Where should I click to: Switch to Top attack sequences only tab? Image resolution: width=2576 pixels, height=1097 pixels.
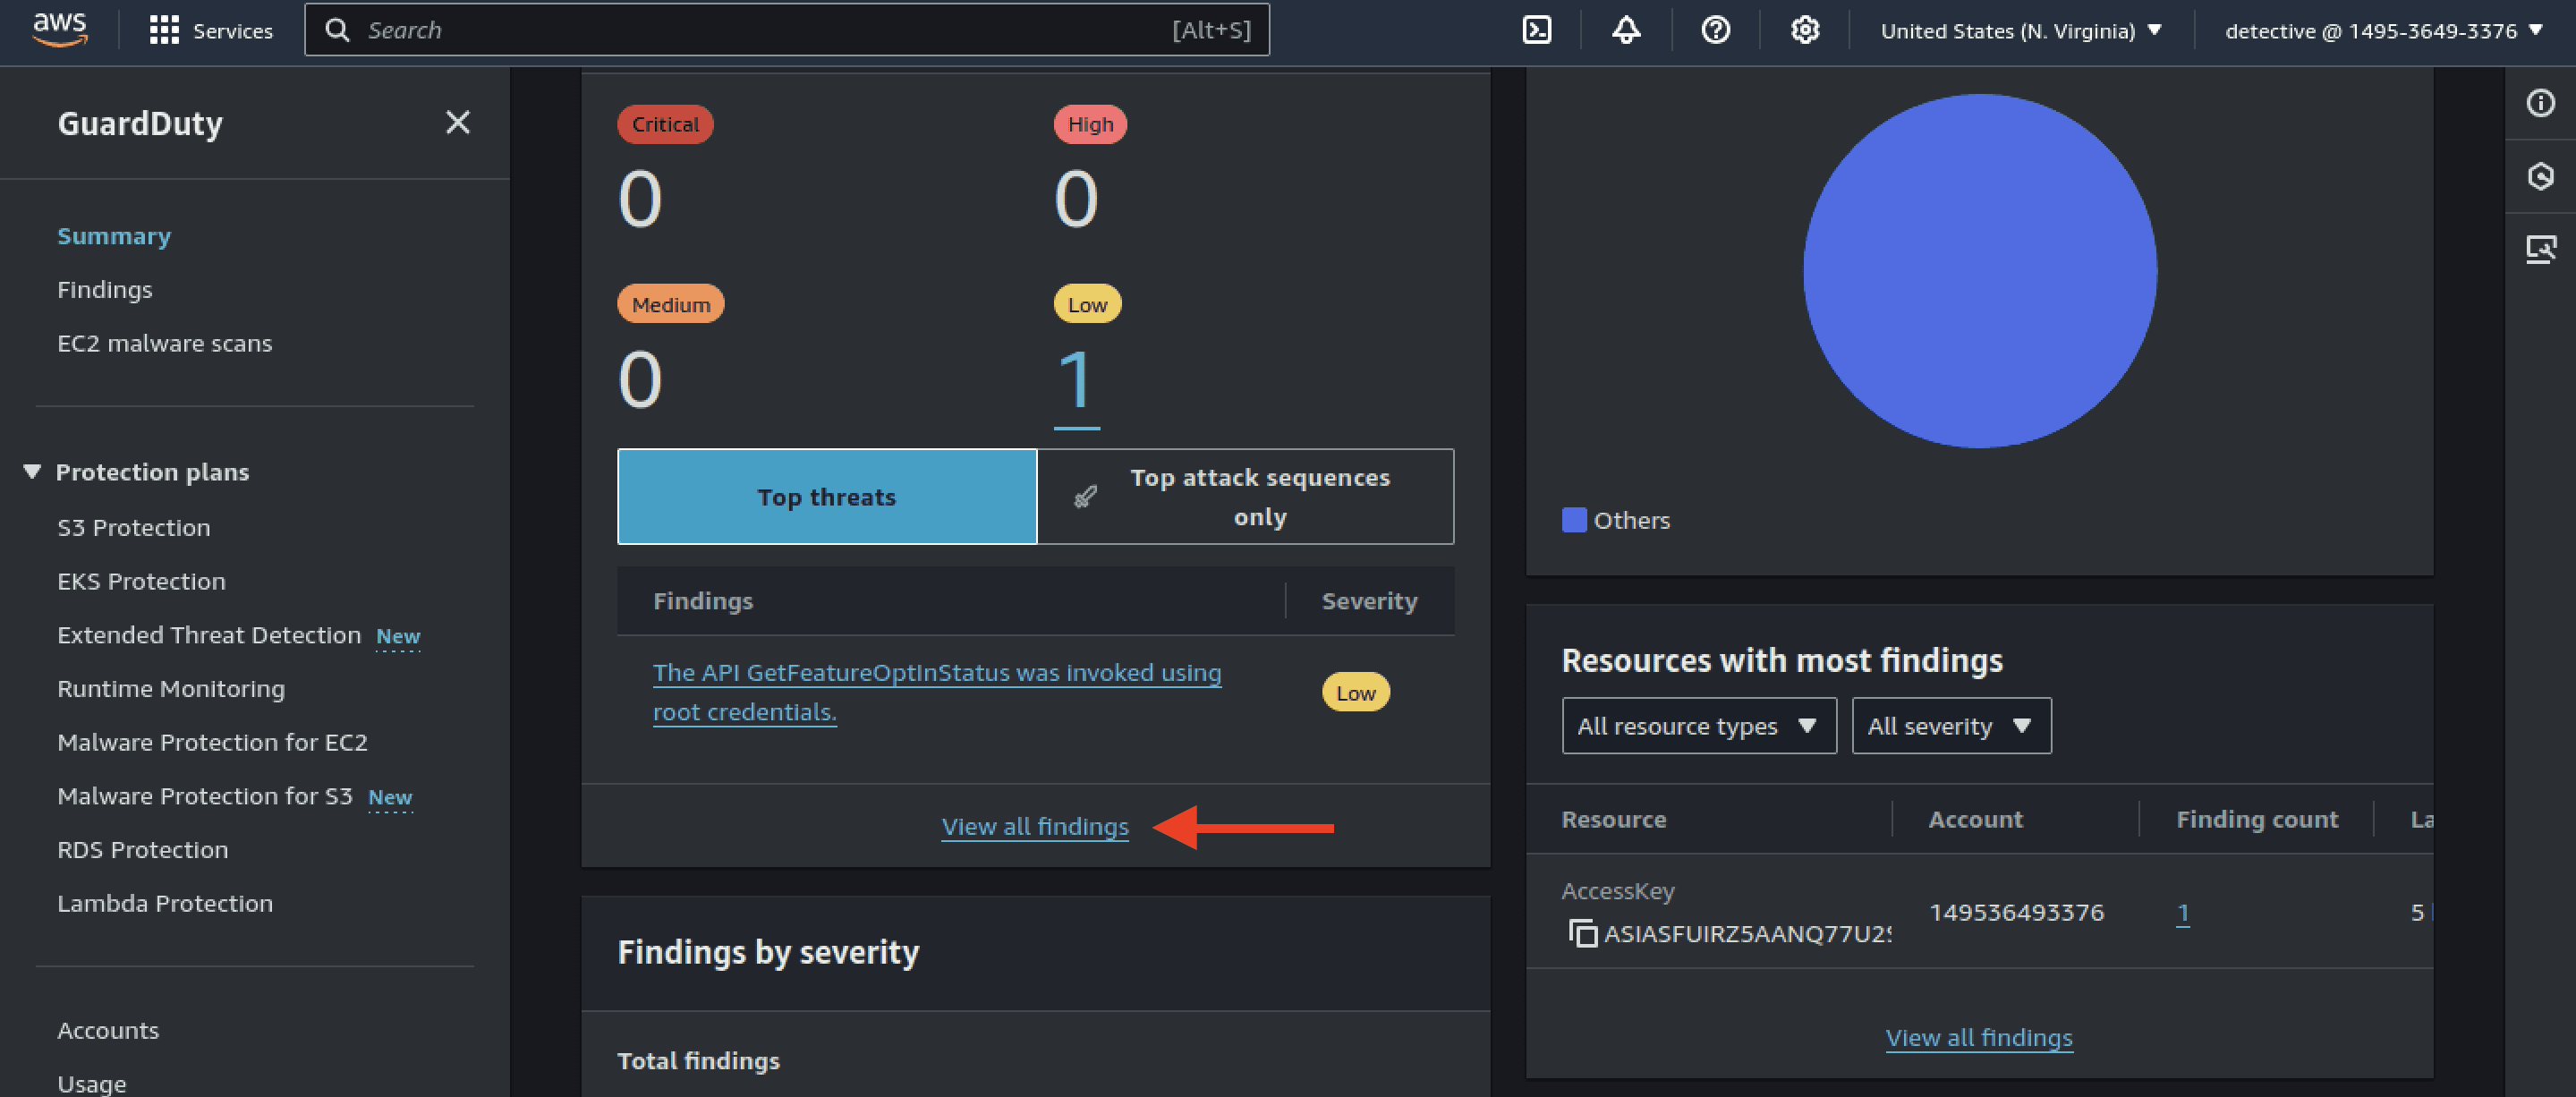tap(1245, 497)
